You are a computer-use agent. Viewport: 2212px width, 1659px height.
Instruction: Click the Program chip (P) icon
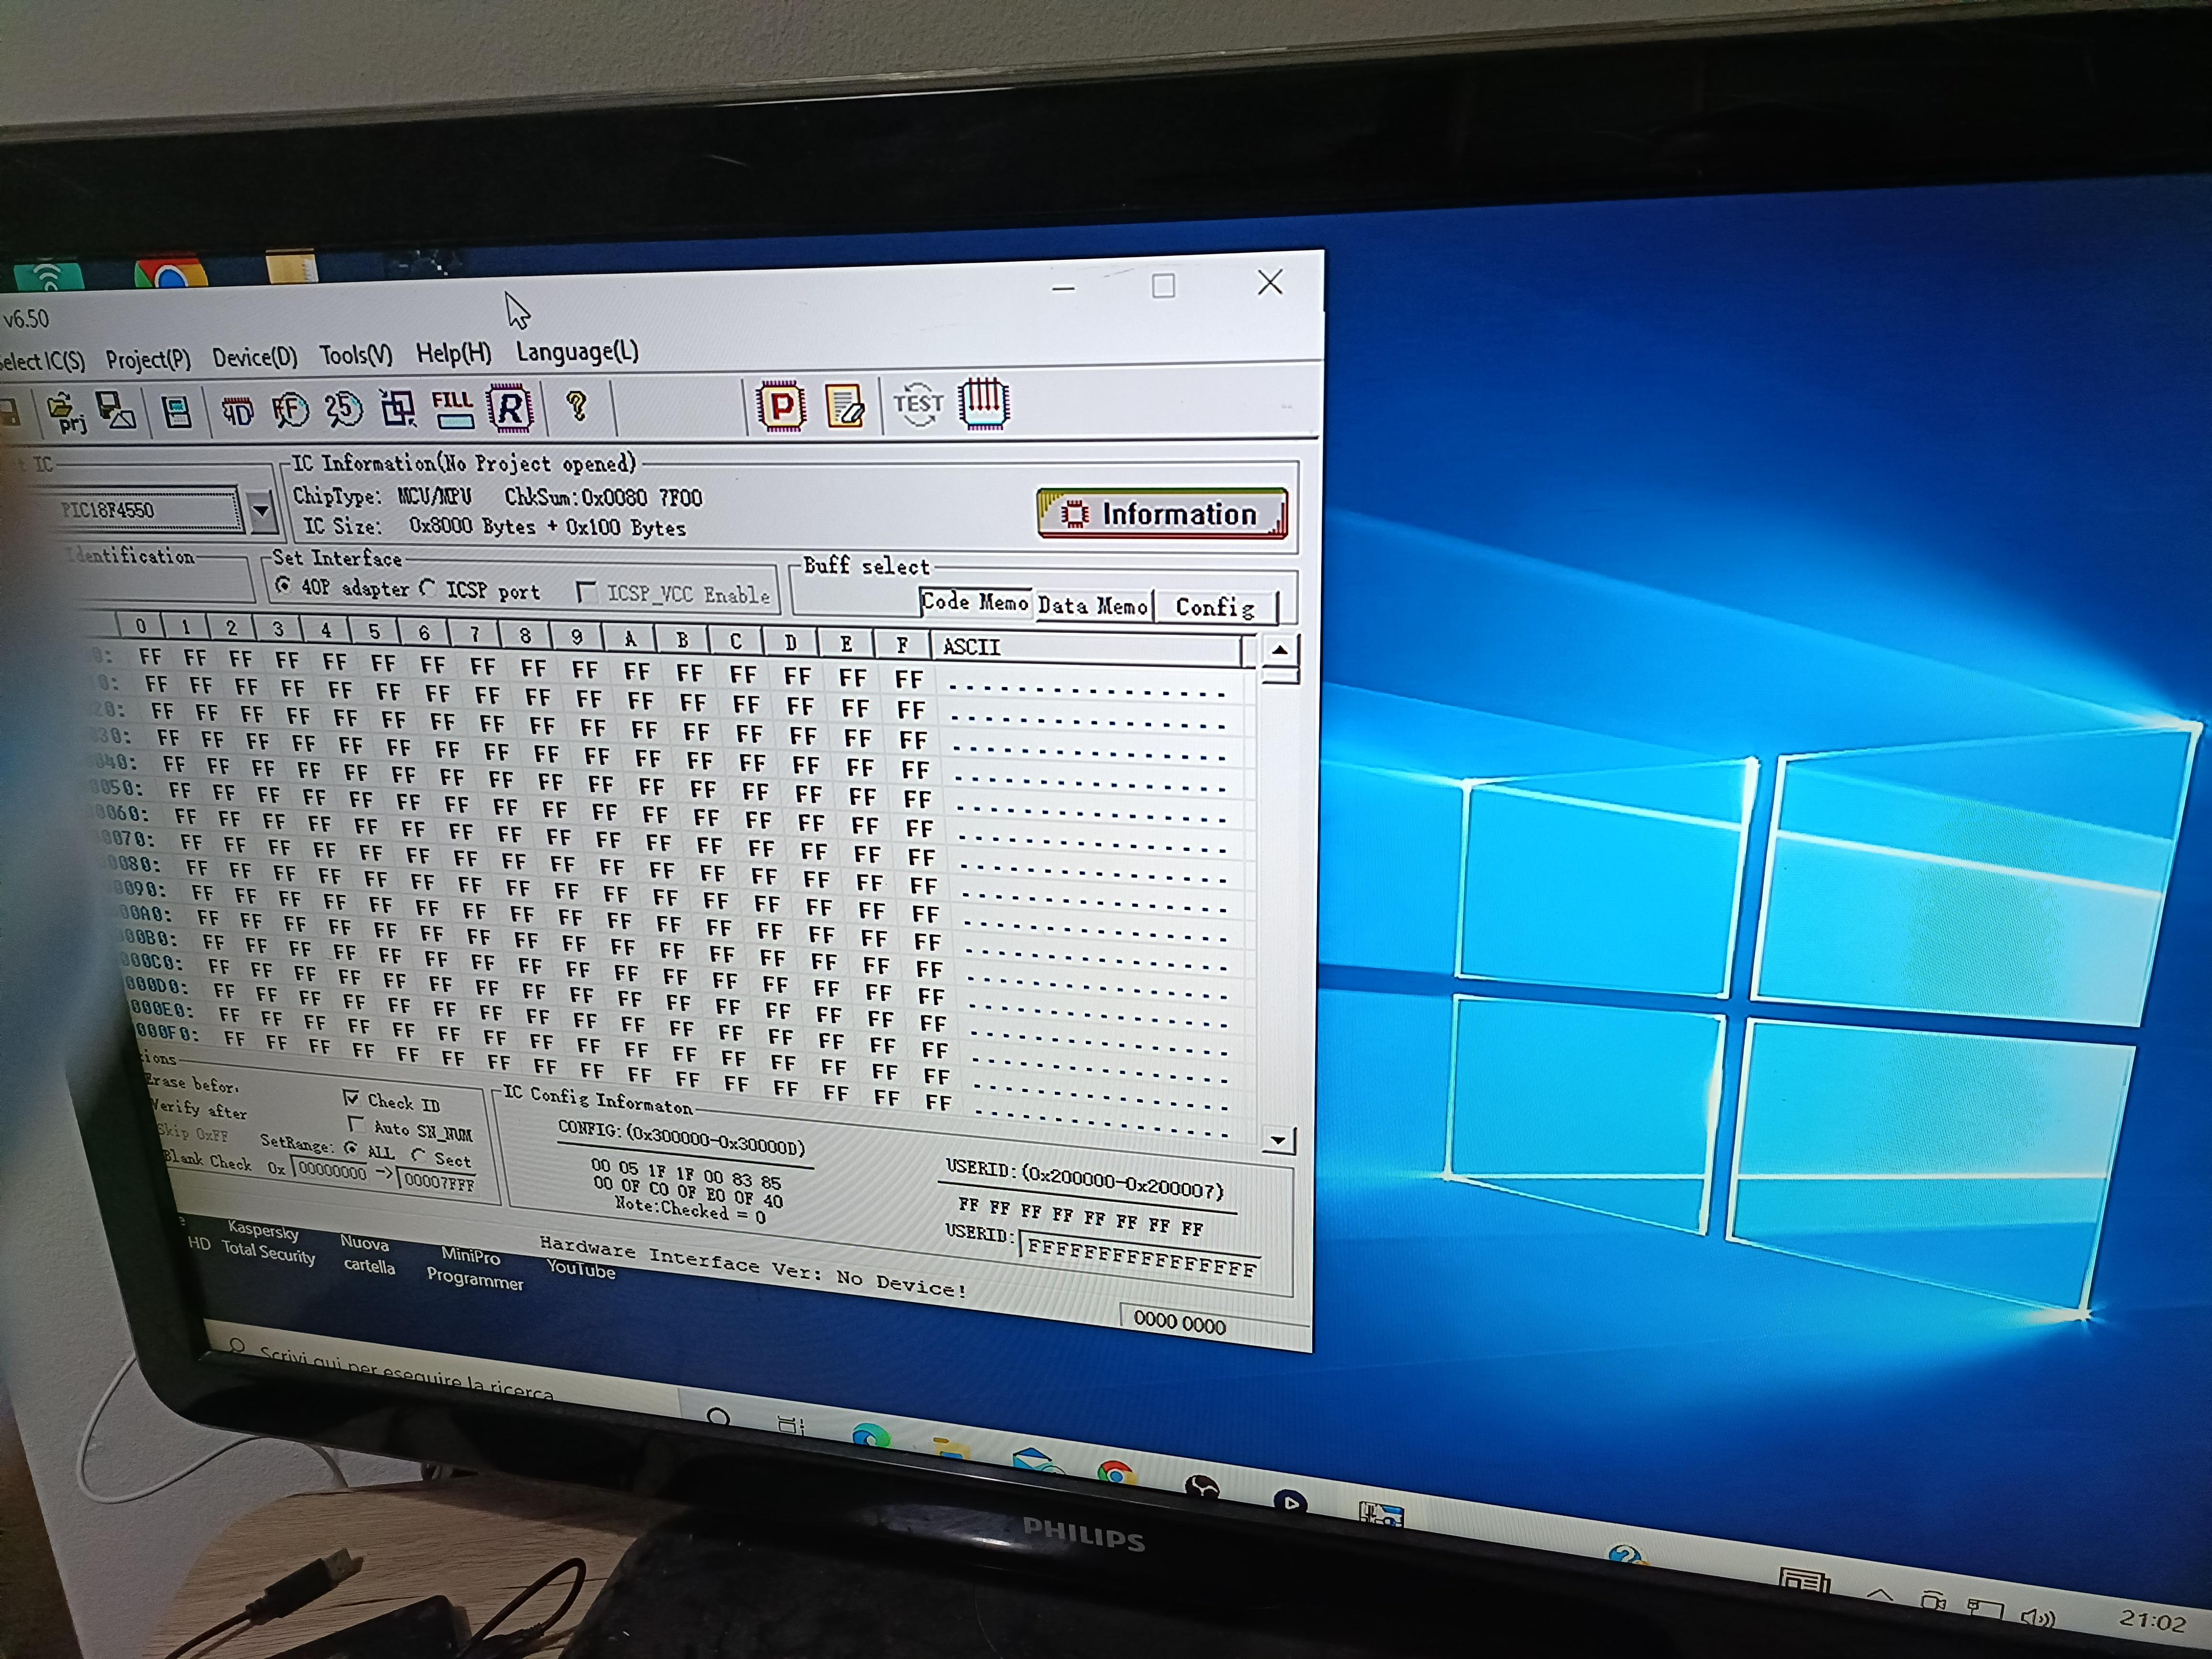(x=781, y=406)
